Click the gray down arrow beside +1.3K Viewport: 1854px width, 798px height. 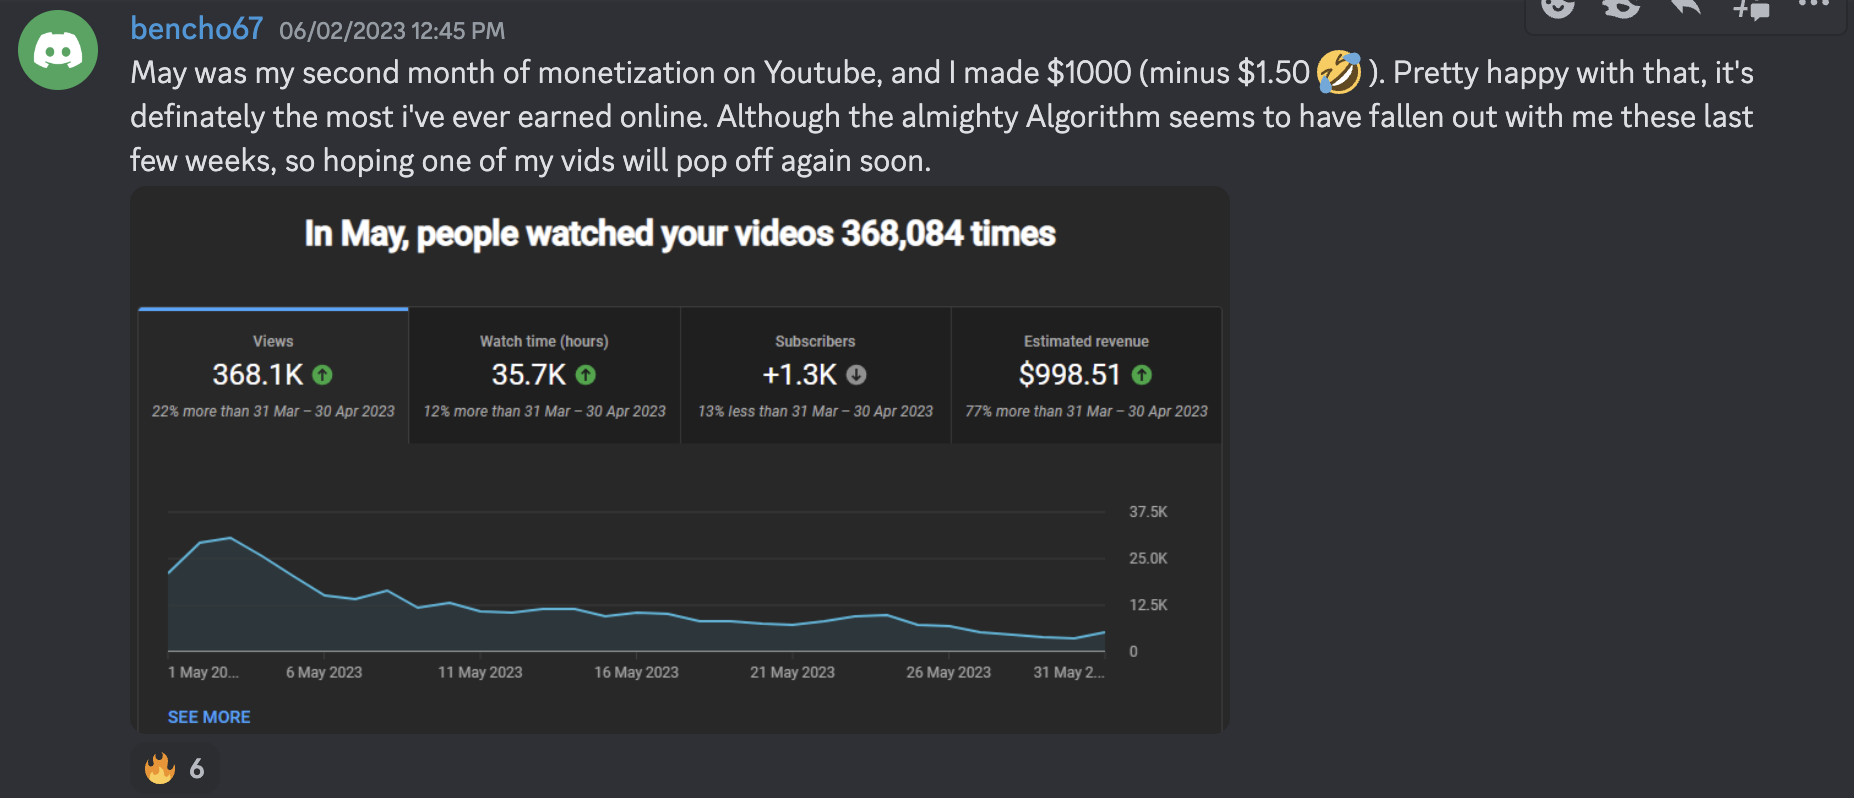click(856, 375)
